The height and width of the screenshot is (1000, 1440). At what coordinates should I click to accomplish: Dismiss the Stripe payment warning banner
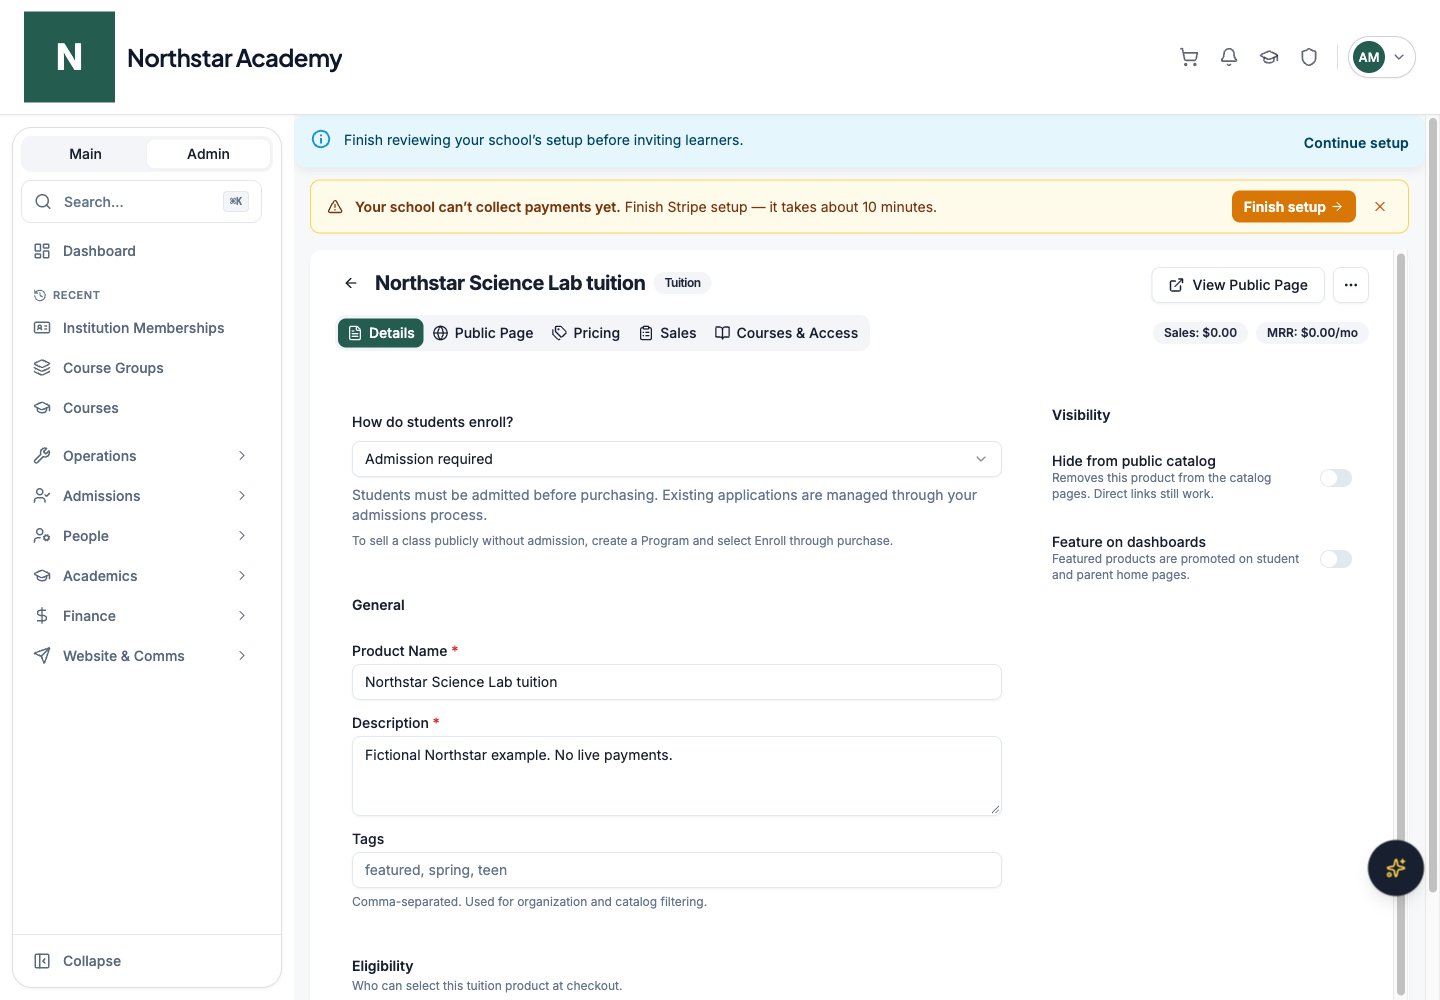(1380, 207)
